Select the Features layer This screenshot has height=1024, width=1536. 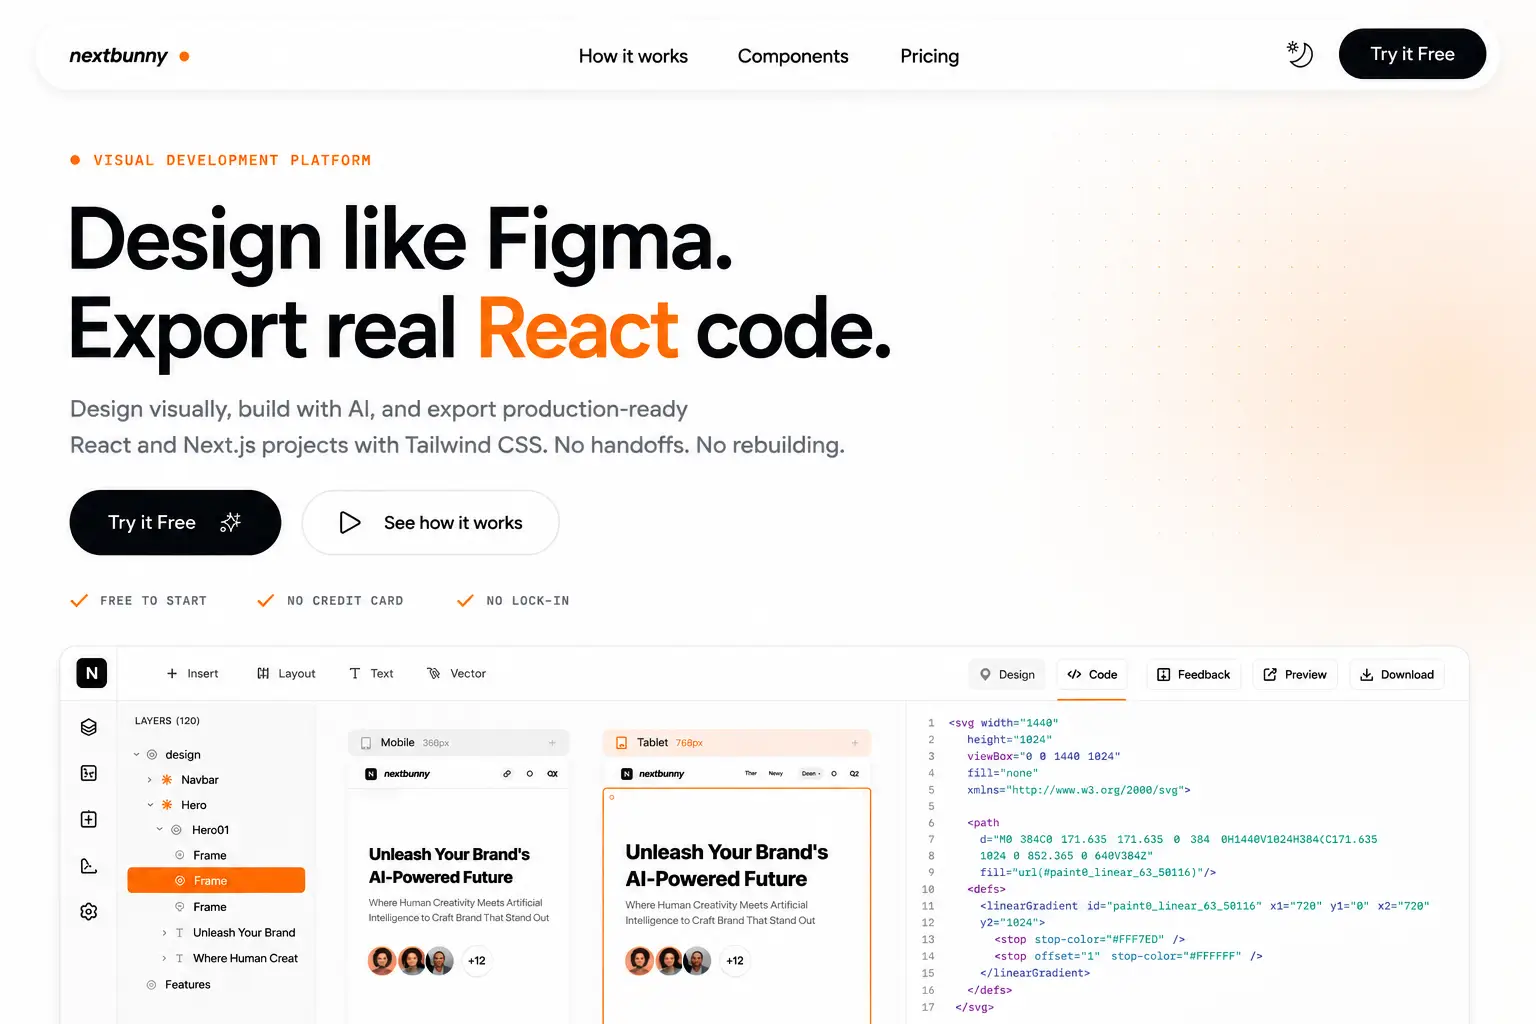(216, 985)
